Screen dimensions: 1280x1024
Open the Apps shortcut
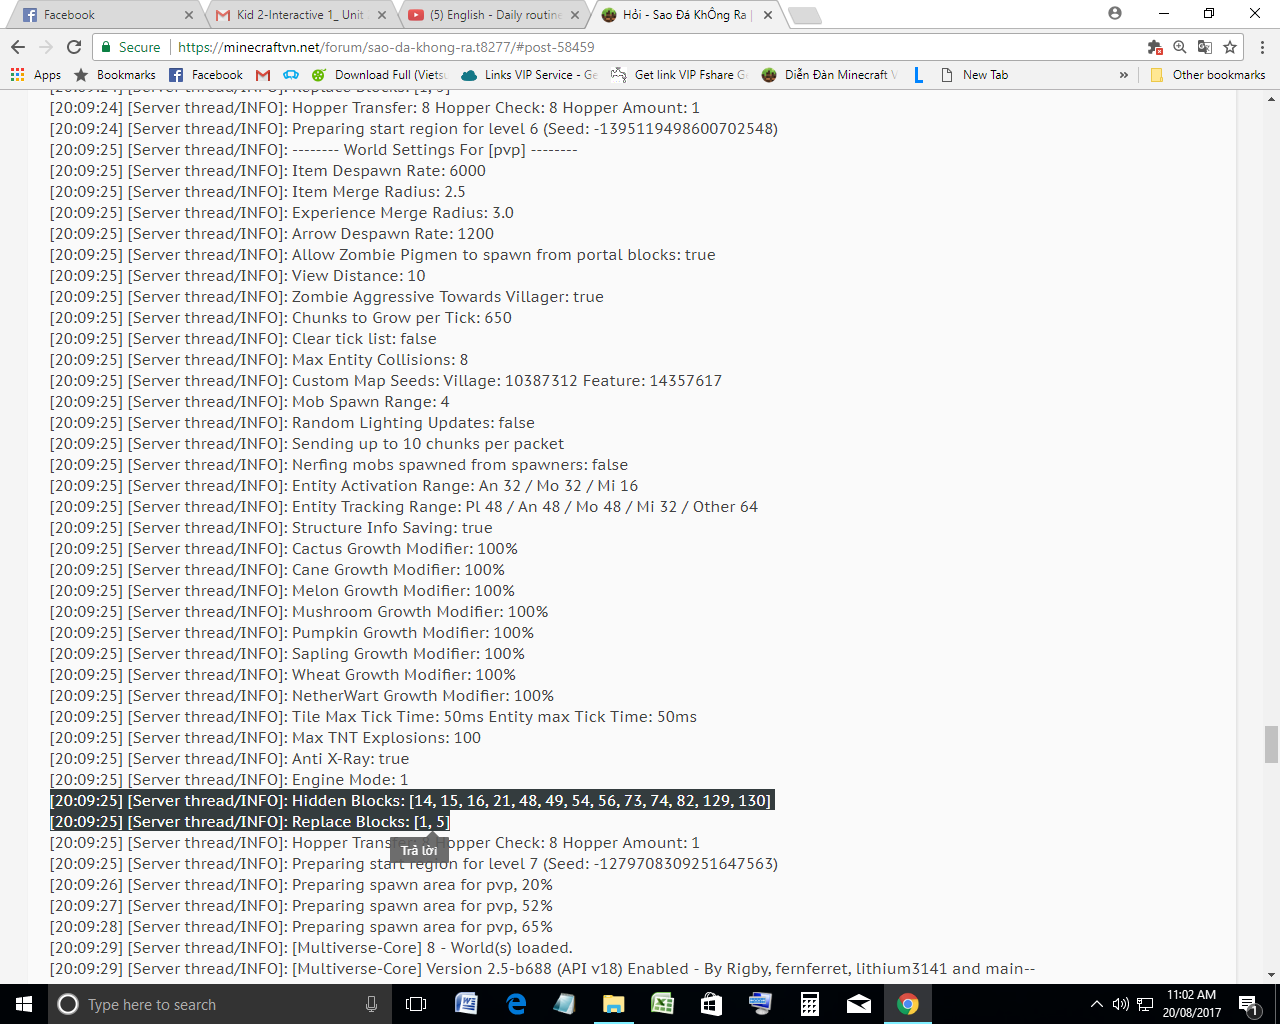click(x=36, y=75)
